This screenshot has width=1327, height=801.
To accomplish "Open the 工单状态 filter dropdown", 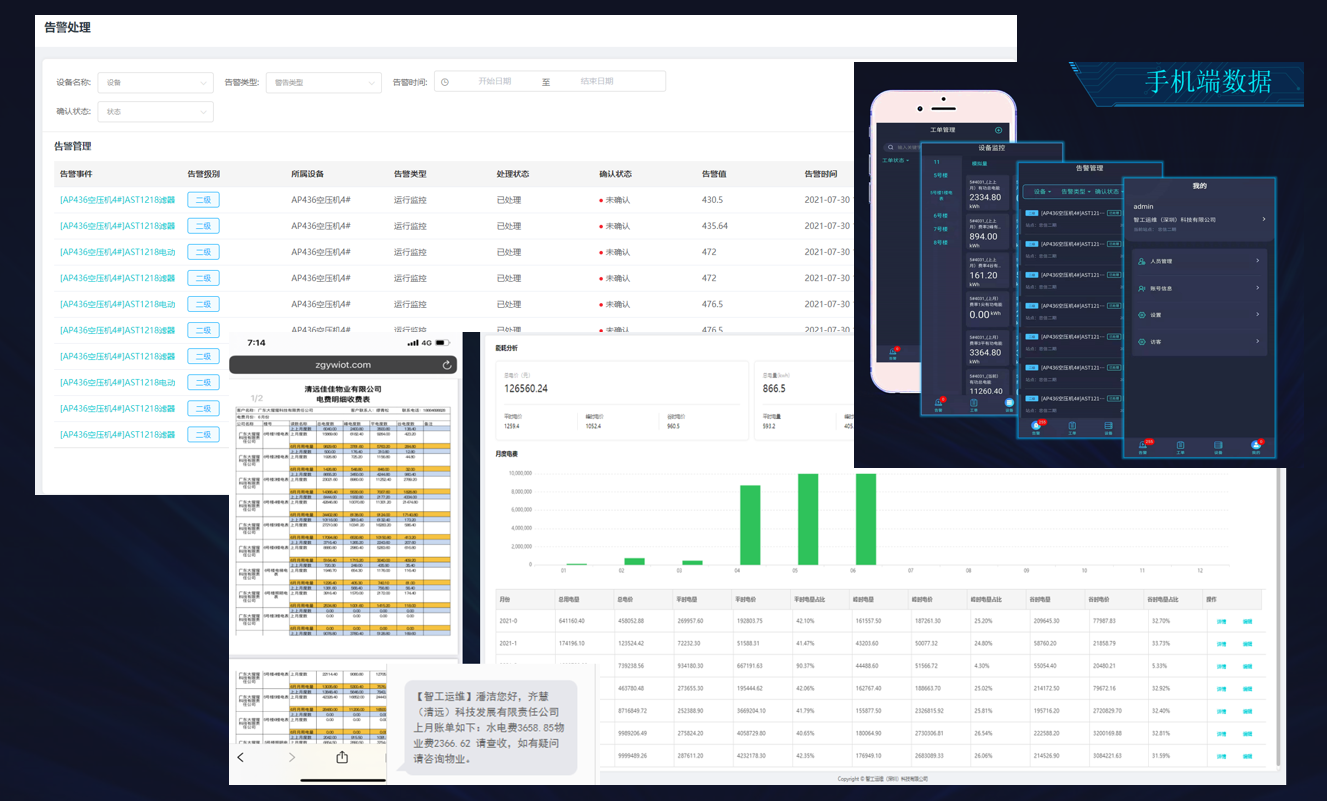I will pyautogui.click(x=894, y=160).
